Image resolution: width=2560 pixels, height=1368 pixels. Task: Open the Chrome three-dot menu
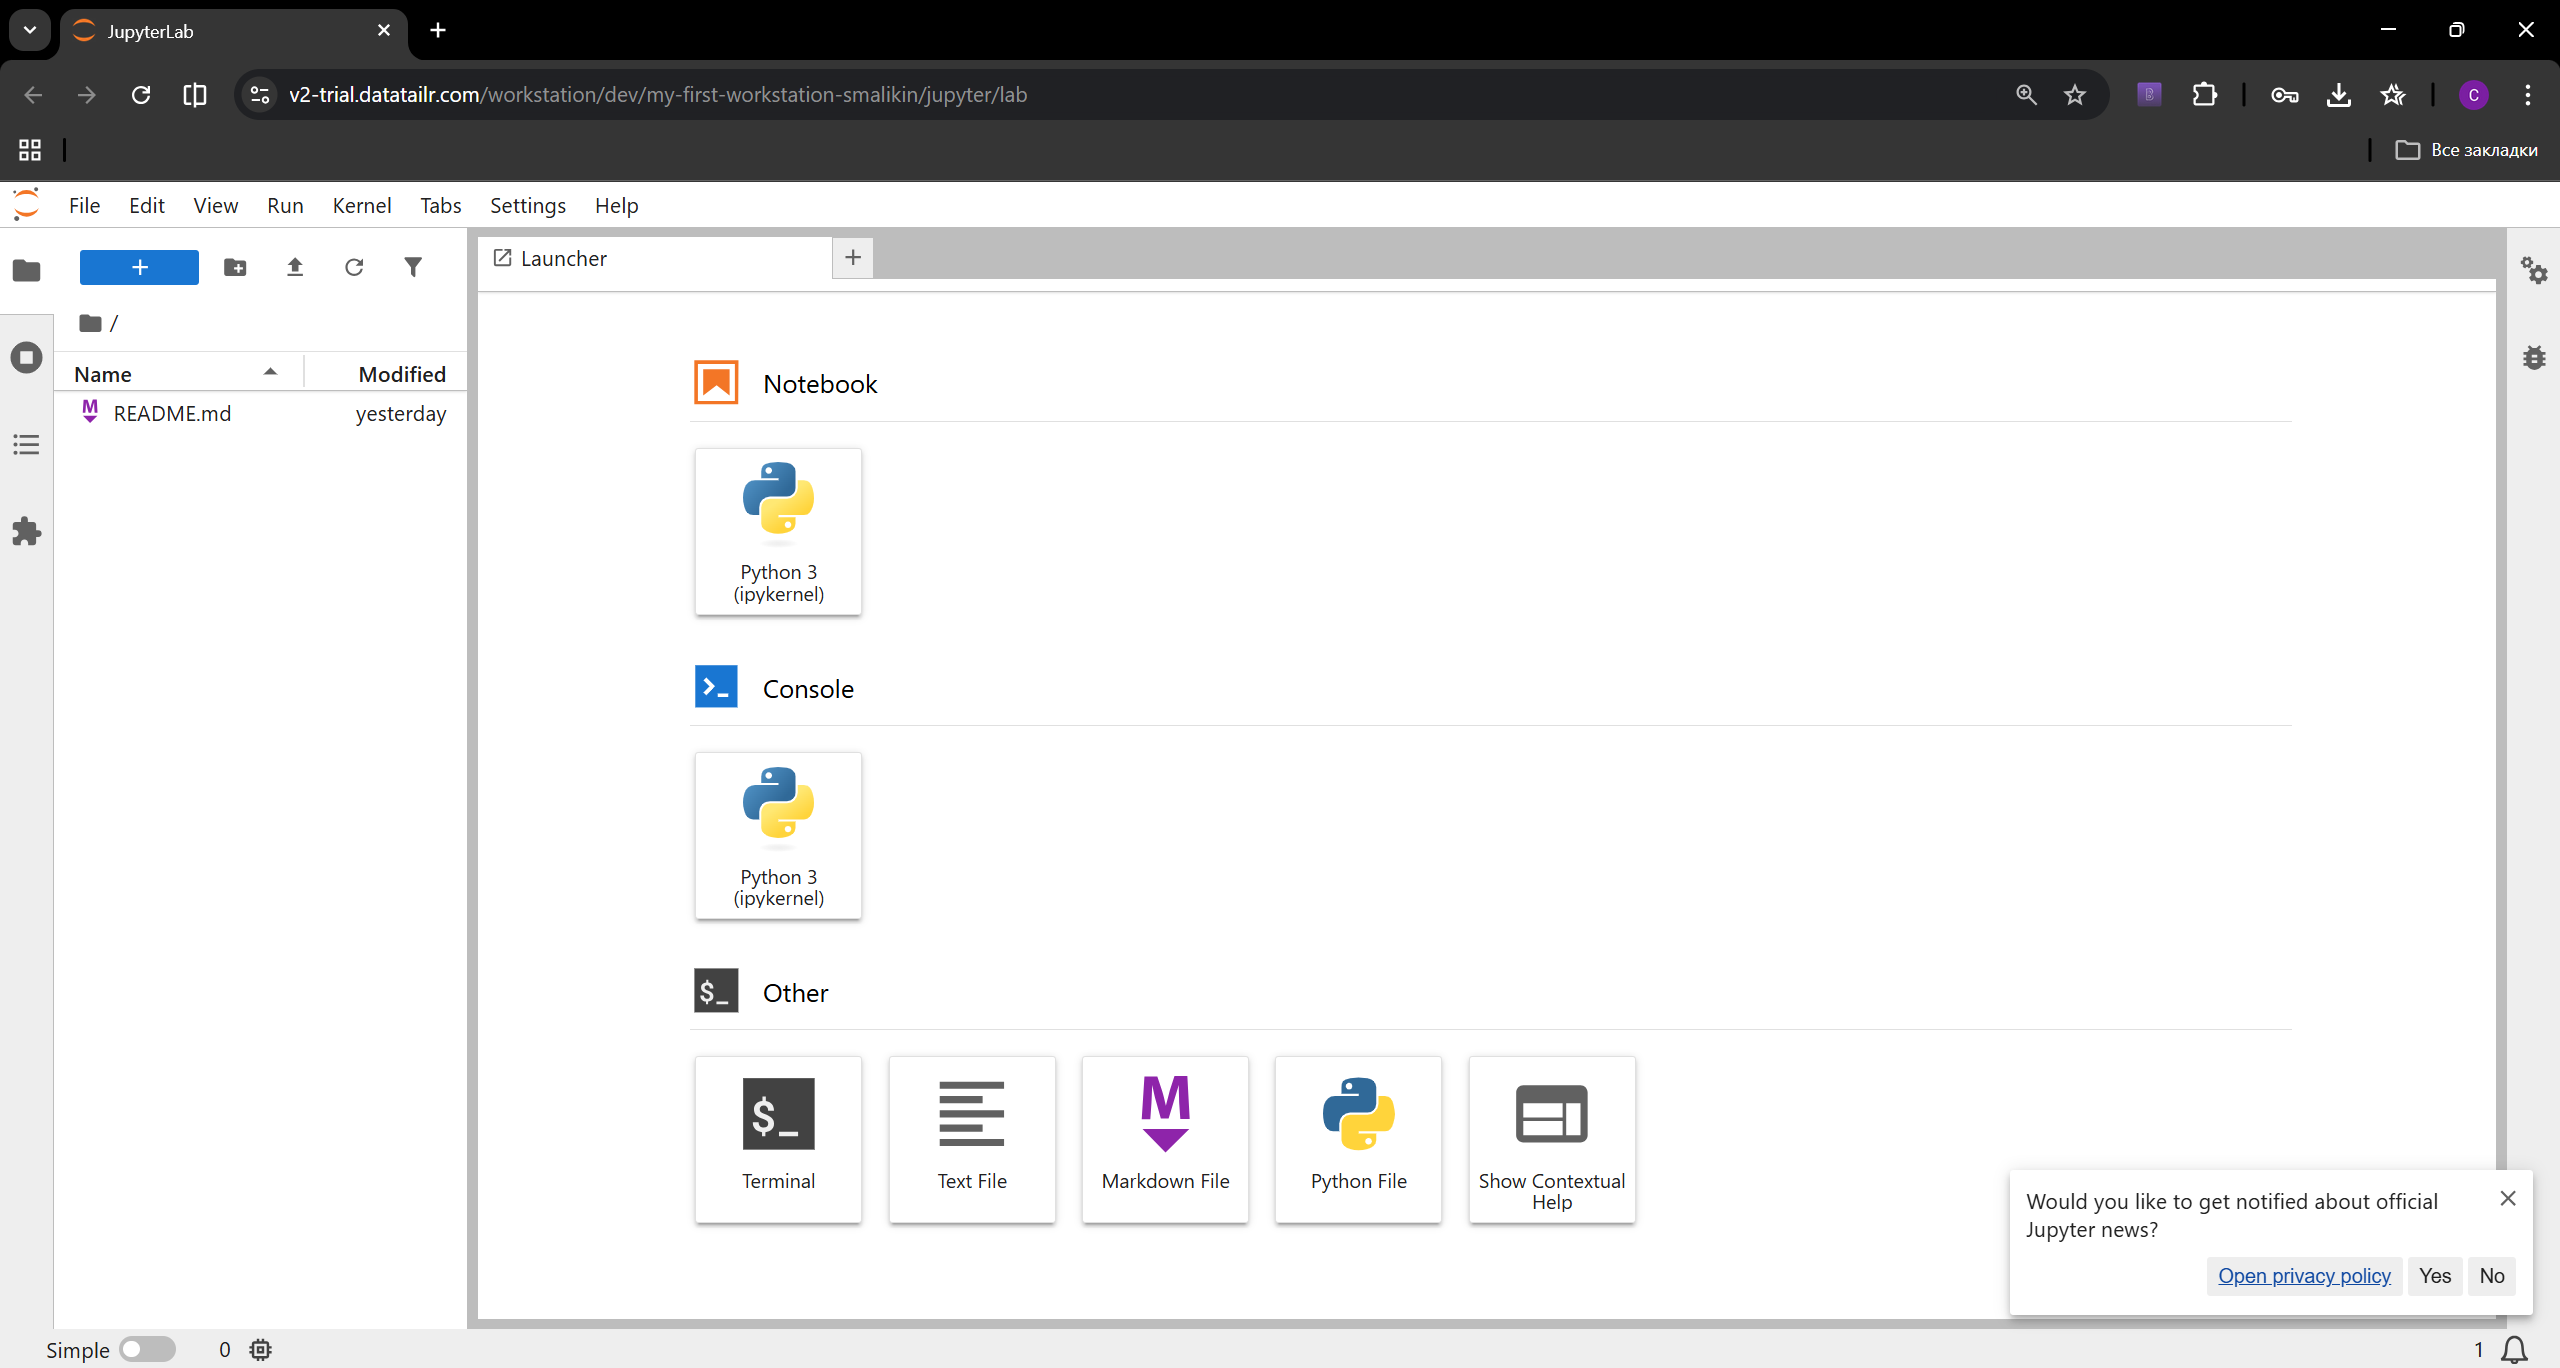click(2528, 95)
